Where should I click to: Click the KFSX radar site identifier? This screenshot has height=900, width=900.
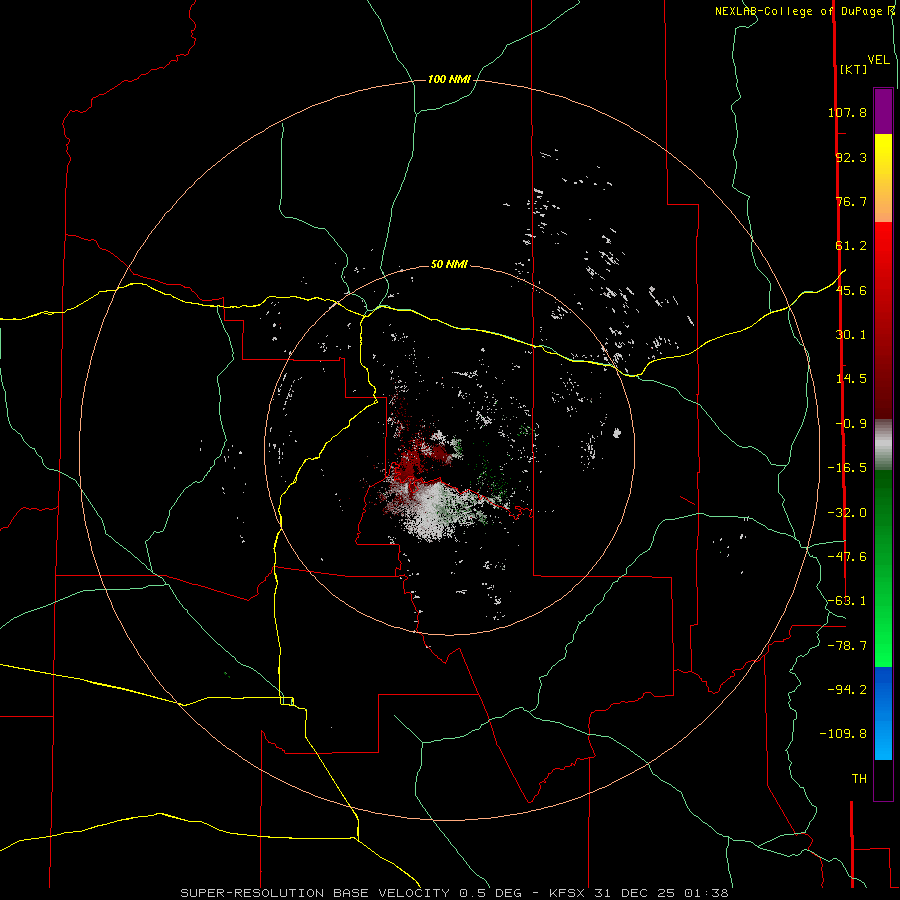point(568,893)
